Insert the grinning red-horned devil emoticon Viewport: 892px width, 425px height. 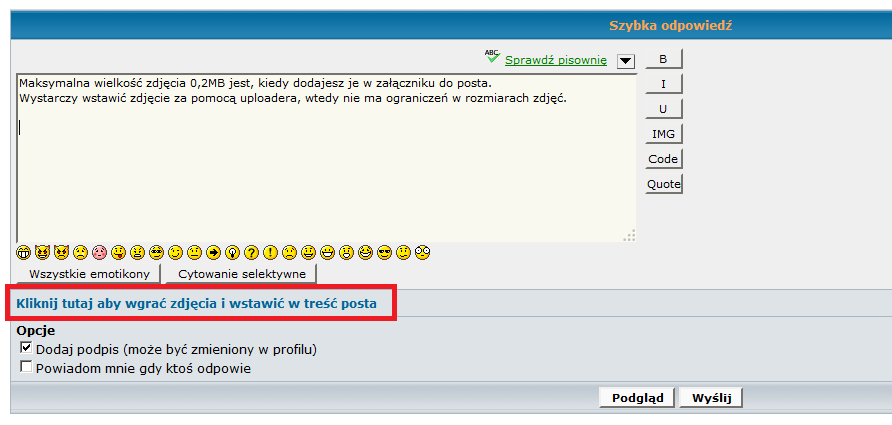42,251
